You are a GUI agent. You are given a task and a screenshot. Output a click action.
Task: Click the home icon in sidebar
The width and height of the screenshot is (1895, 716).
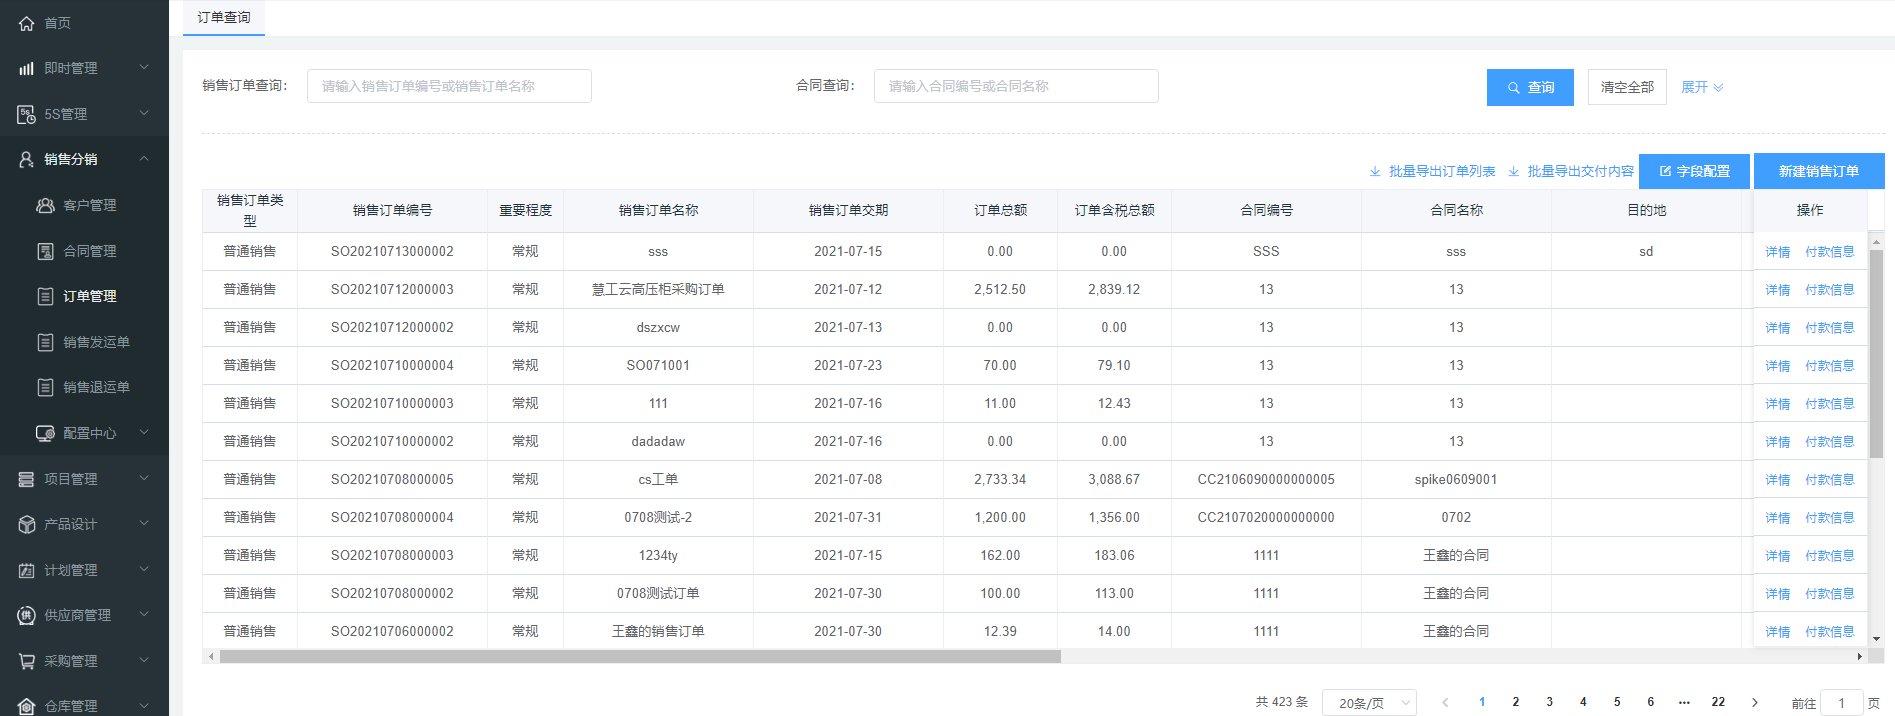point(26,23)
